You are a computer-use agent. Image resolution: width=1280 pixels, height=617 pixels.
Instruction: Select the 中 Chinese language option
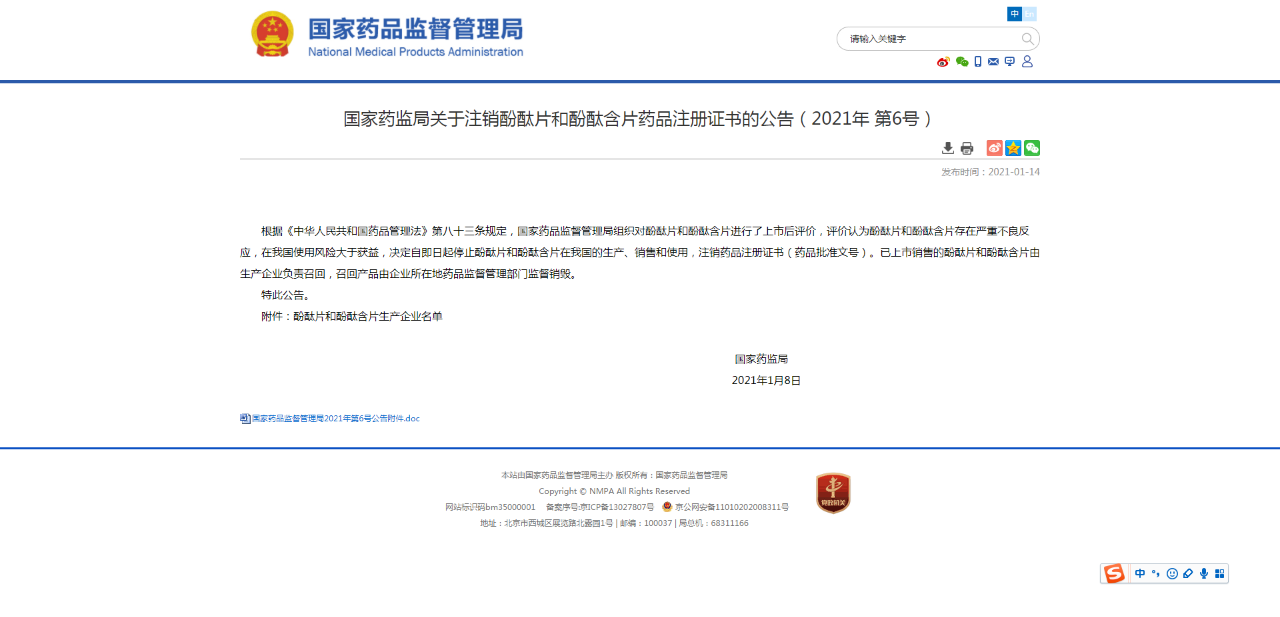click(1014, 14)
